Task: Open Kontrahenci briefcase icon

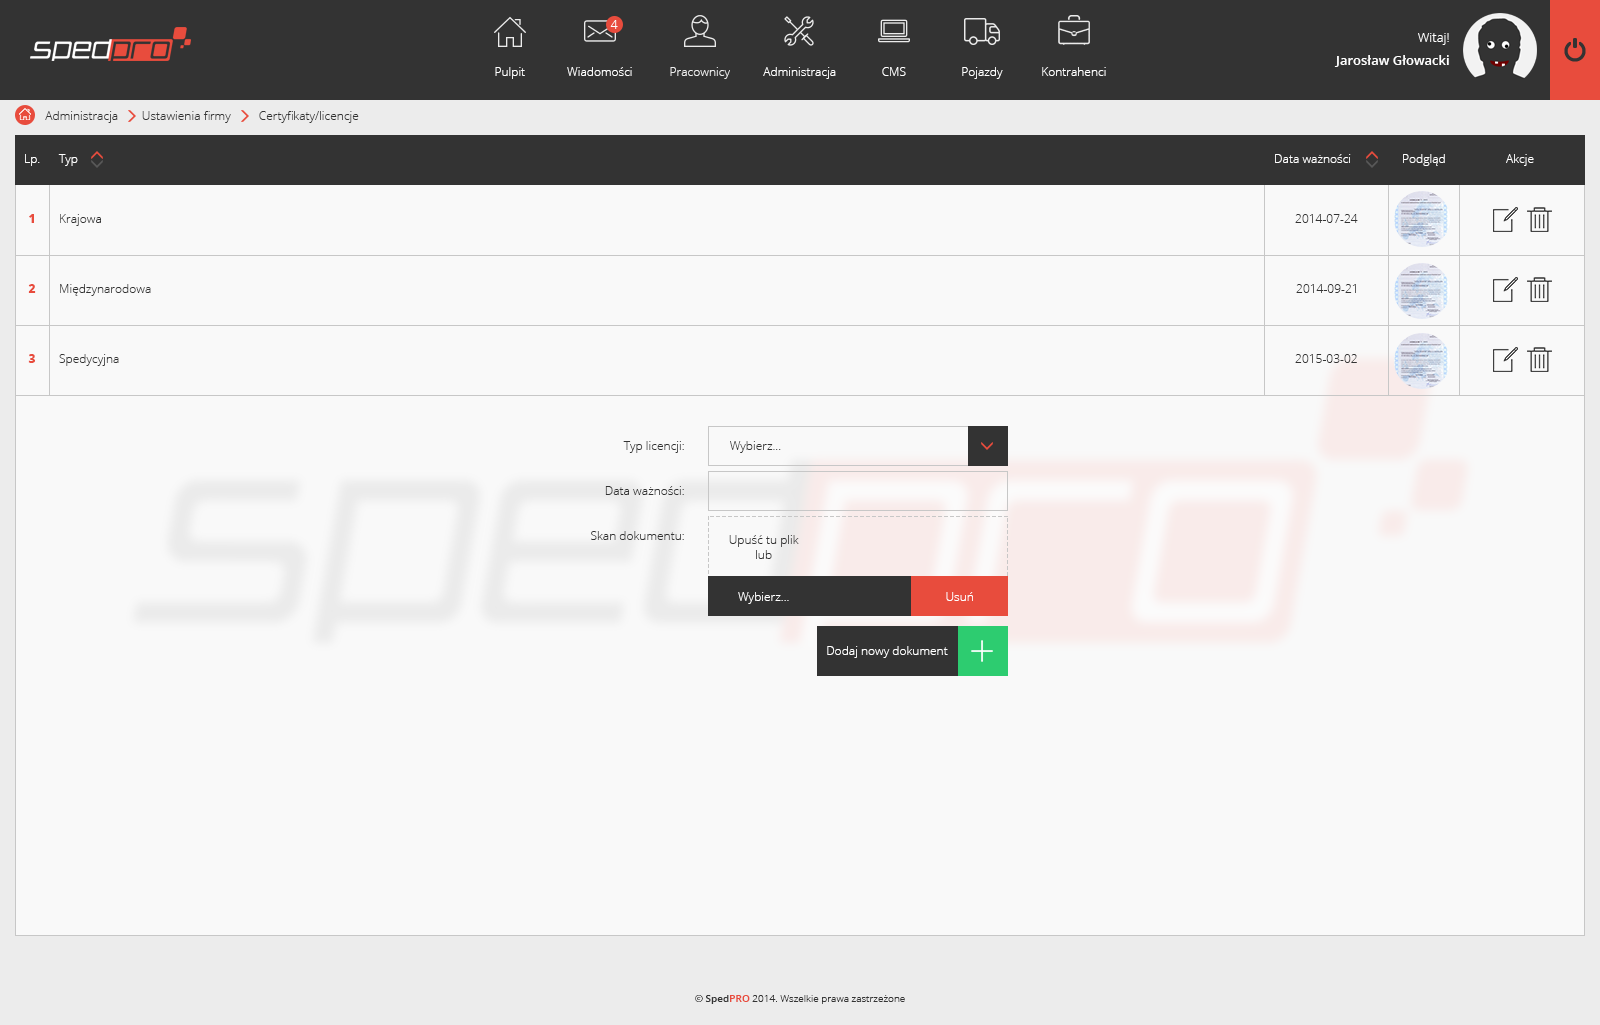Action: (1073, 33)
